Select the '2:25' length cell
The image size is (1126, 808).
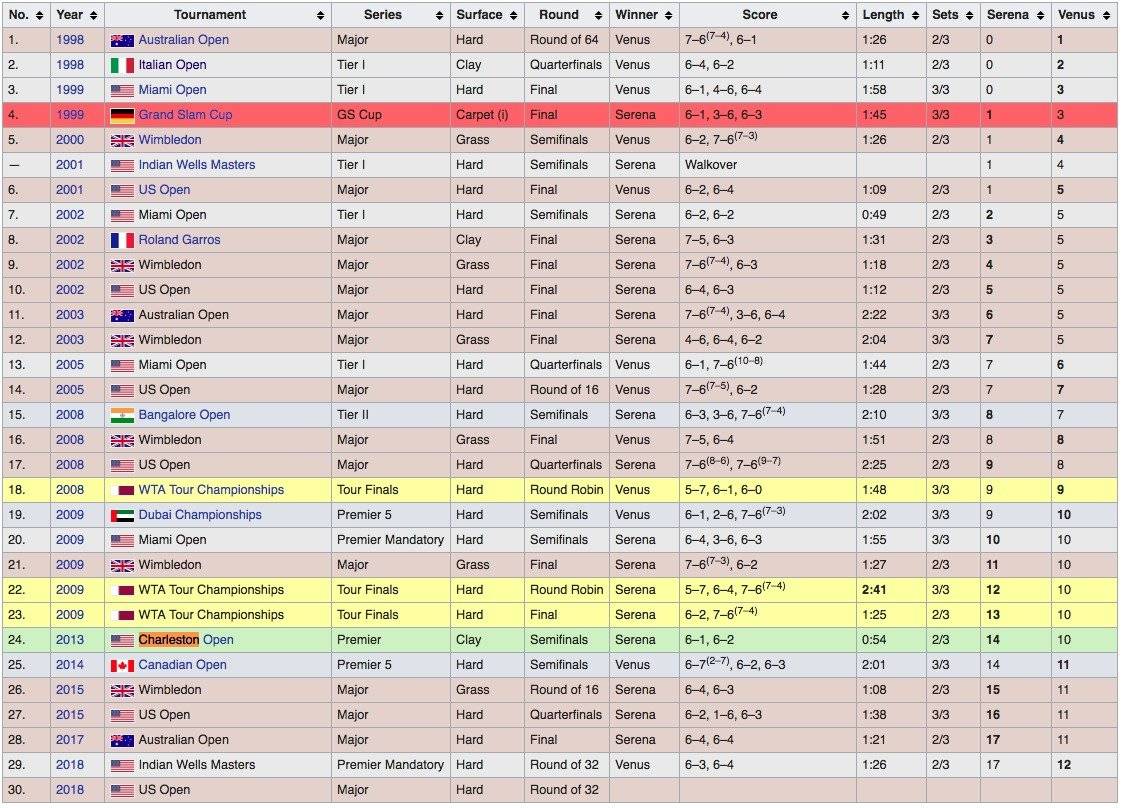(890, 465)
